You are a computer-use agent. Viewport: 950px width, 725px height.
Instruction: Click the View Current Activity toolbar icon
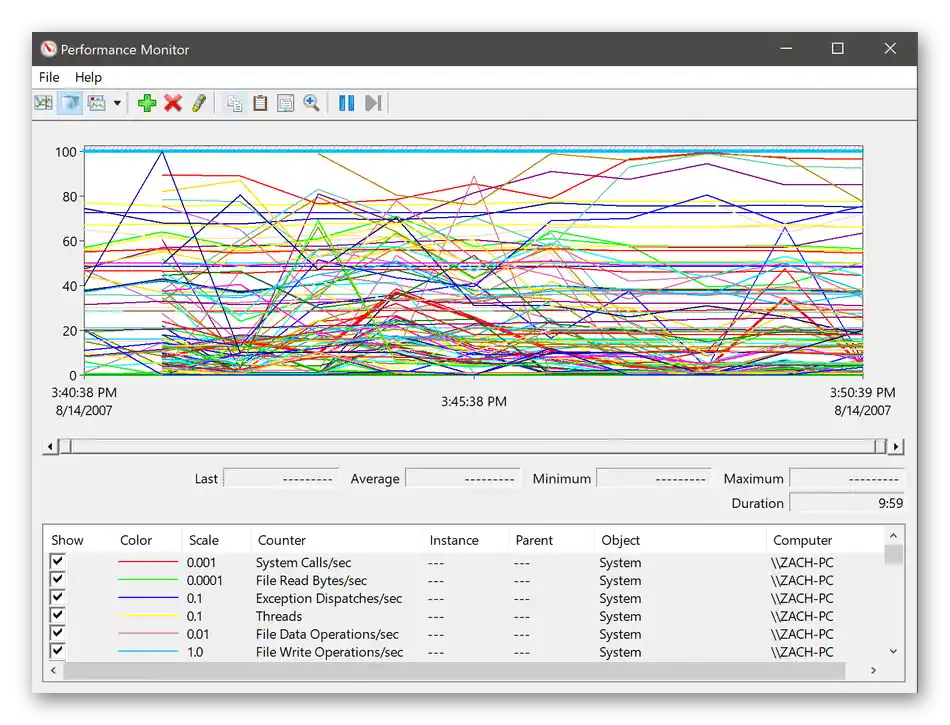click(x=43, y=103)
